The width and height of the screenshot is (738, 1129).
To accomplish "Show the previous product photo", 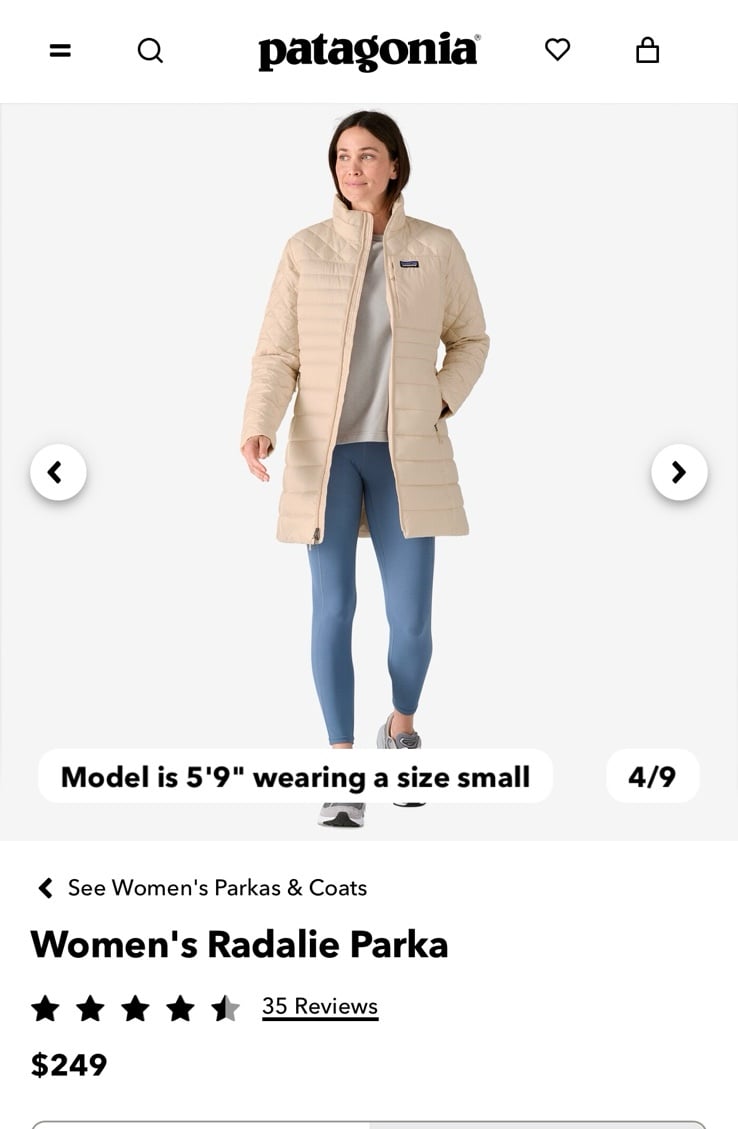I will (58, 472).
